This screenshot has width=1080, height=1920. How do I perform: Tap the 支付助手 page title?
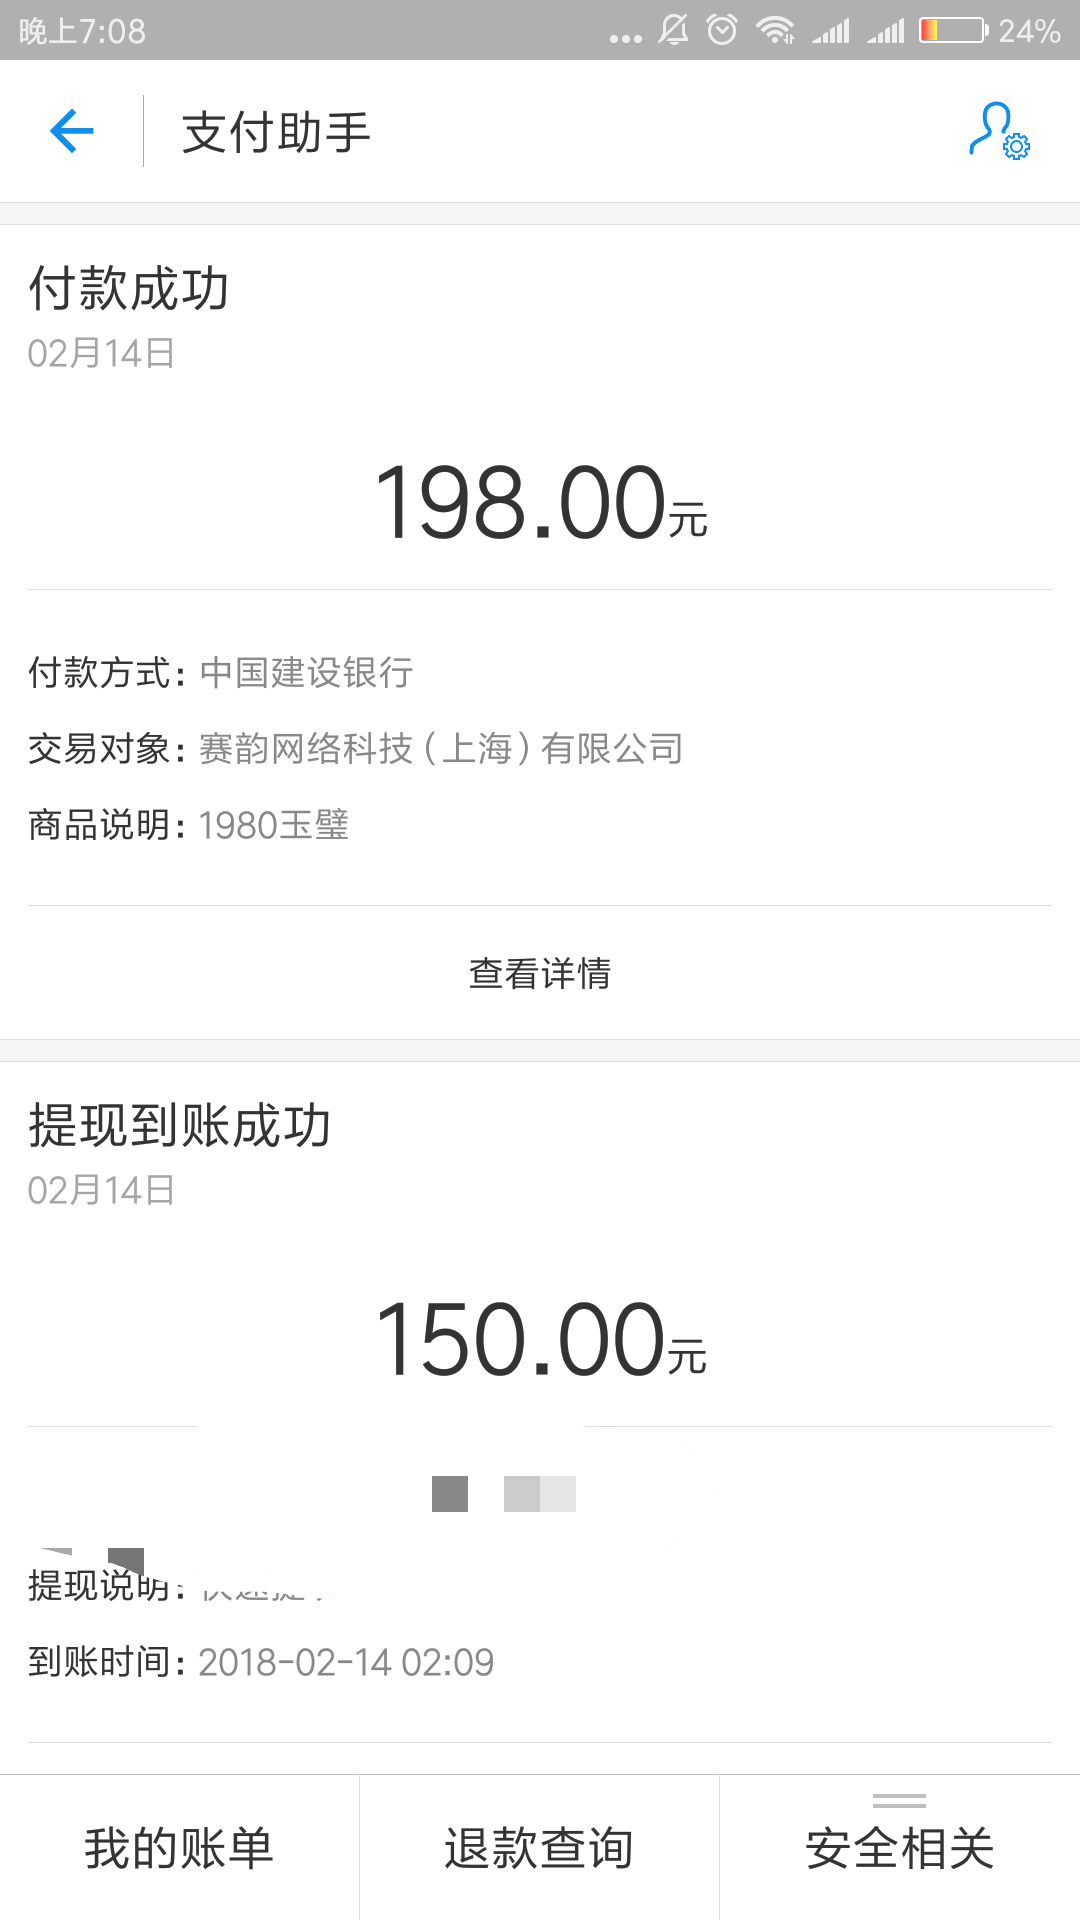276,132
